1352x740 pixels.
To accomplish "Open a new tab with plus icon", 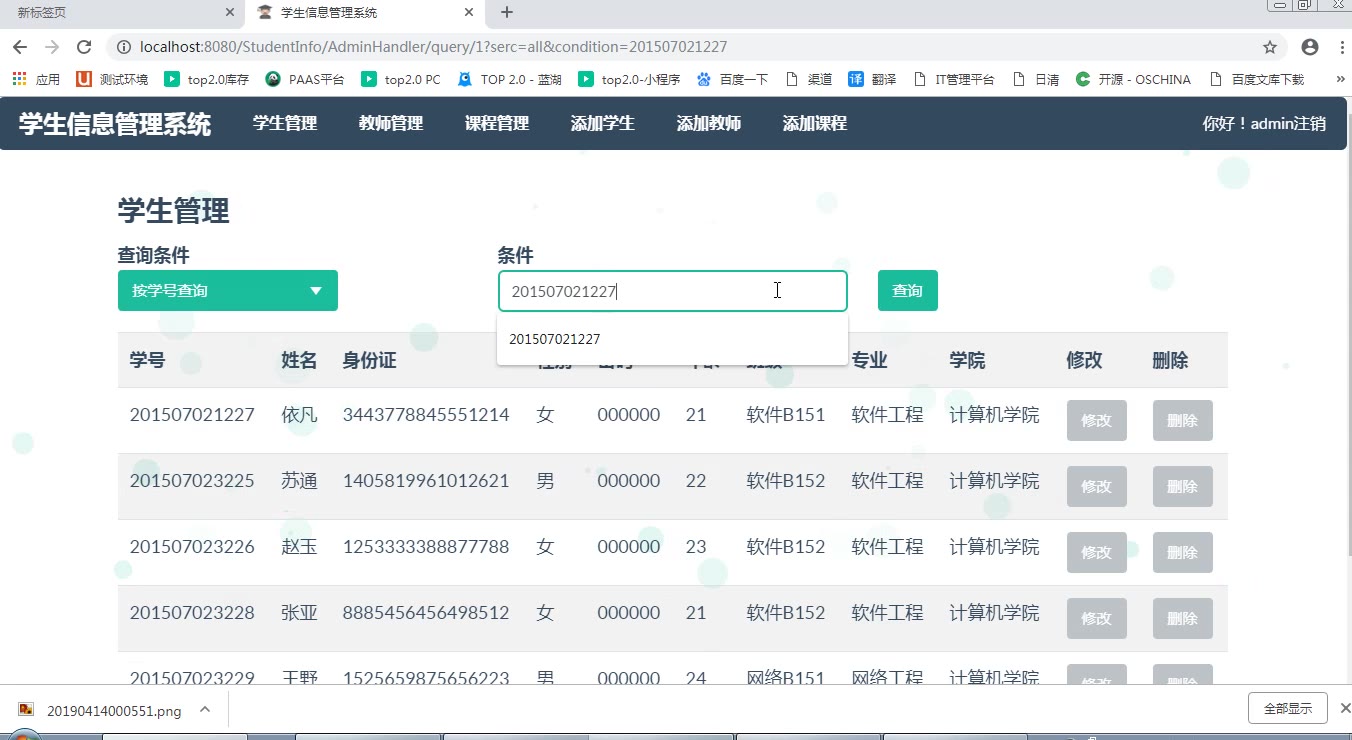I will (507, 13).
